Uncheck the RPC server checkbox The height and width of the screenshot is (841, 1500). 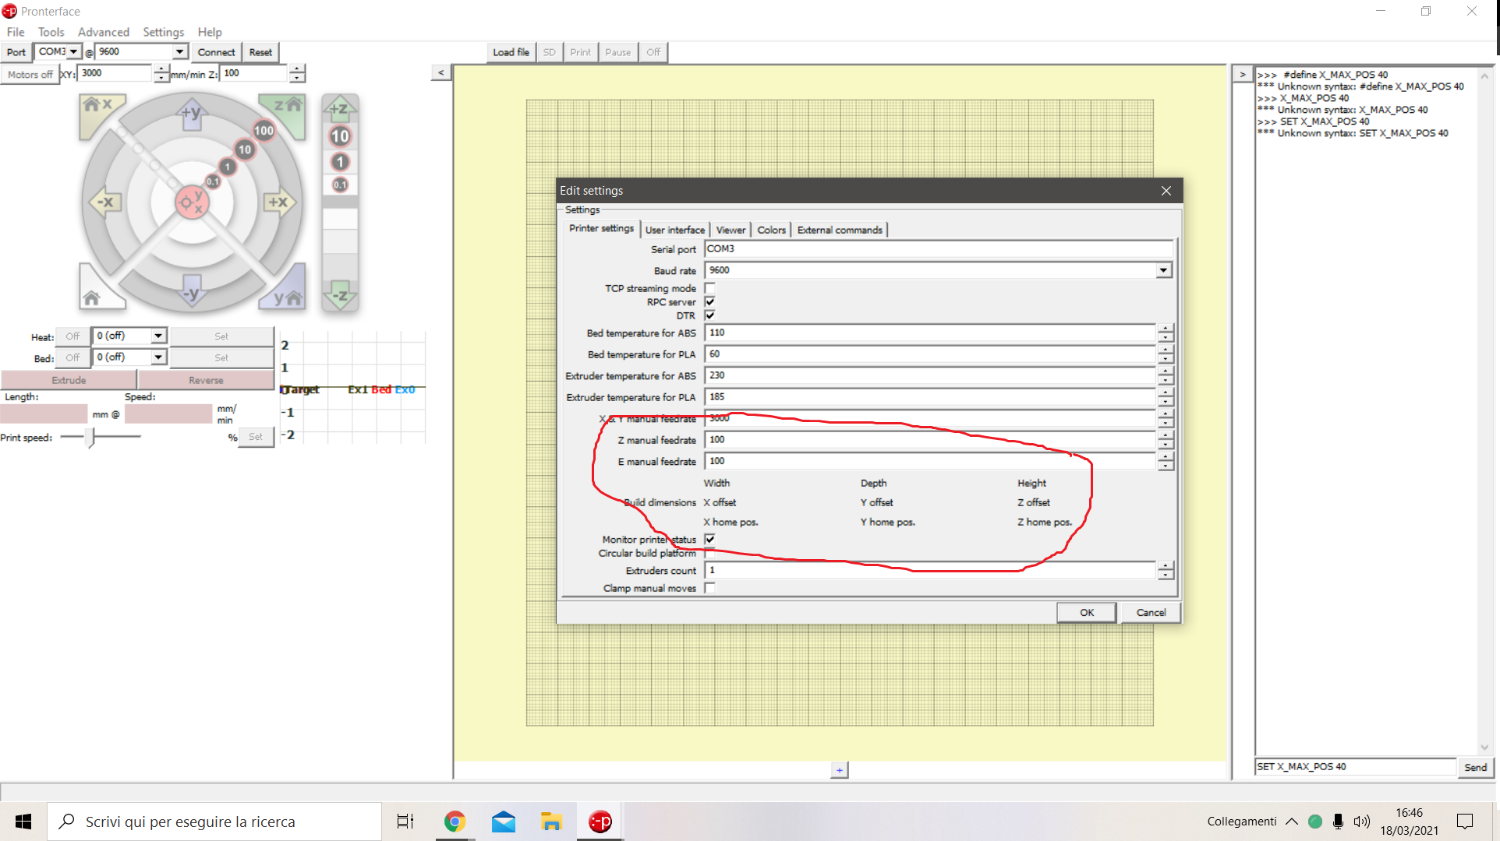[710, 302]
